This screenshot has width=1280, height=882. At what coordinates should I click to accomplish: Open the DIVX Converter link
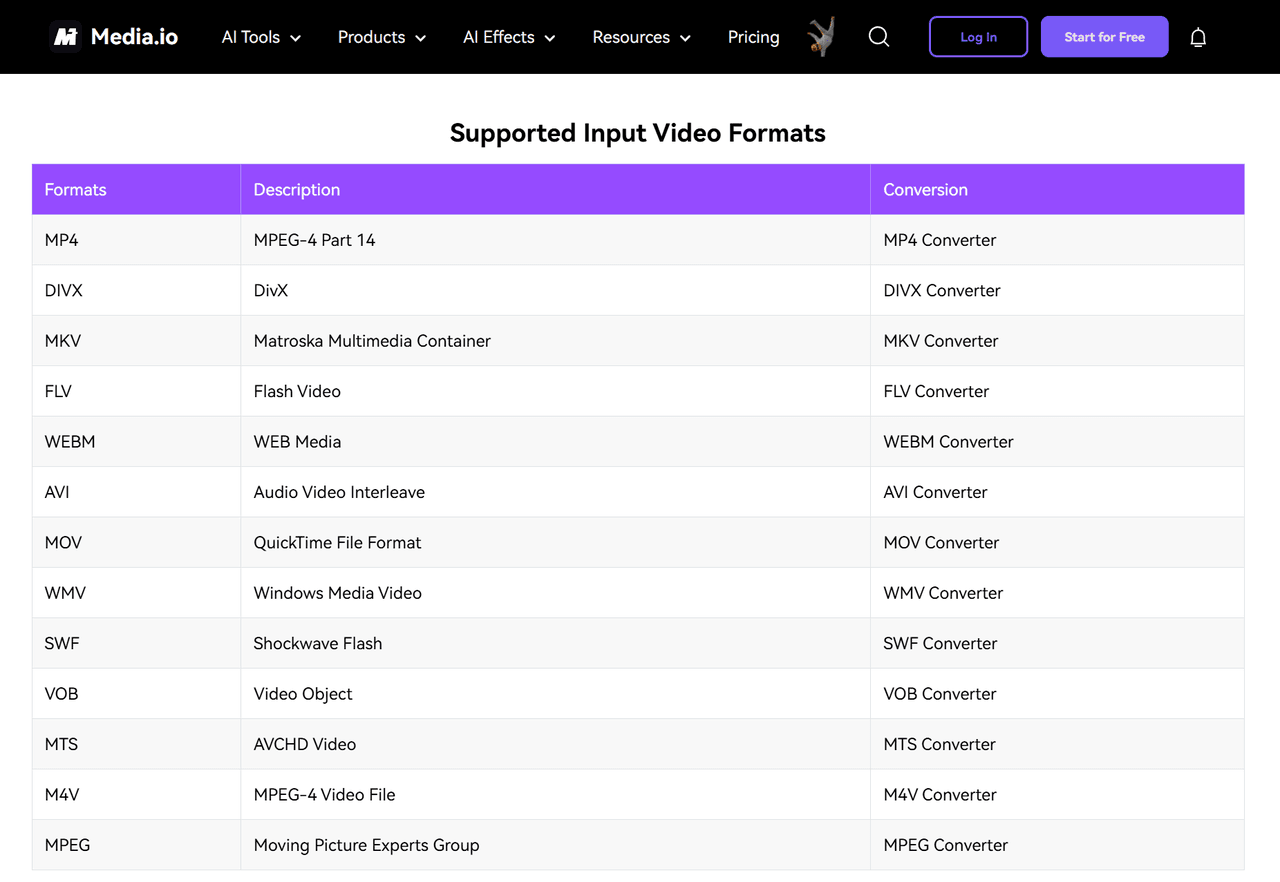tap(942, 291)
